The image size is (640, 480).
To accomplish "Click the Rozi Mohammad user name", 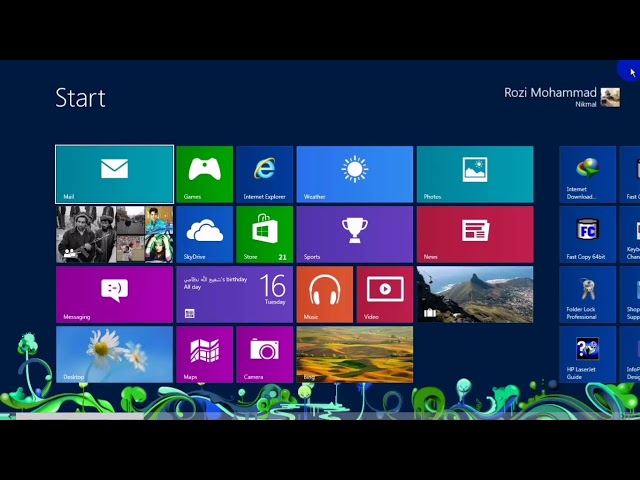I will coord(550,93).
